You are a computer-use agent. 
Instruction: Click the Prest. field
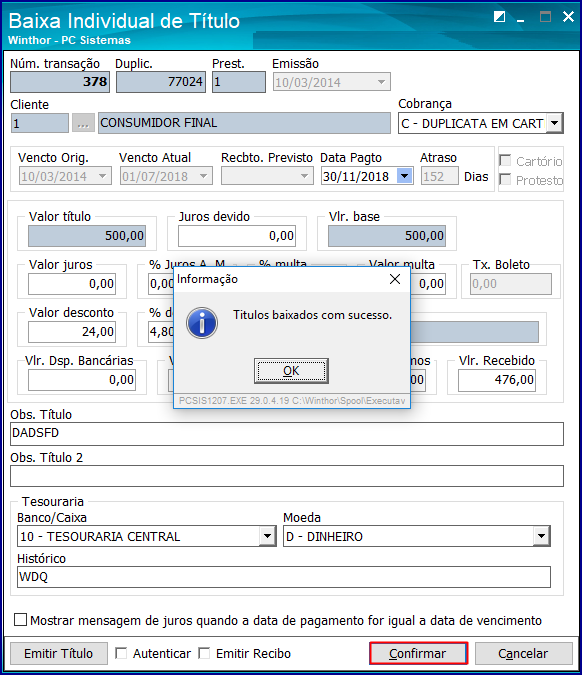pyautogui.click(x=239, y=82)
